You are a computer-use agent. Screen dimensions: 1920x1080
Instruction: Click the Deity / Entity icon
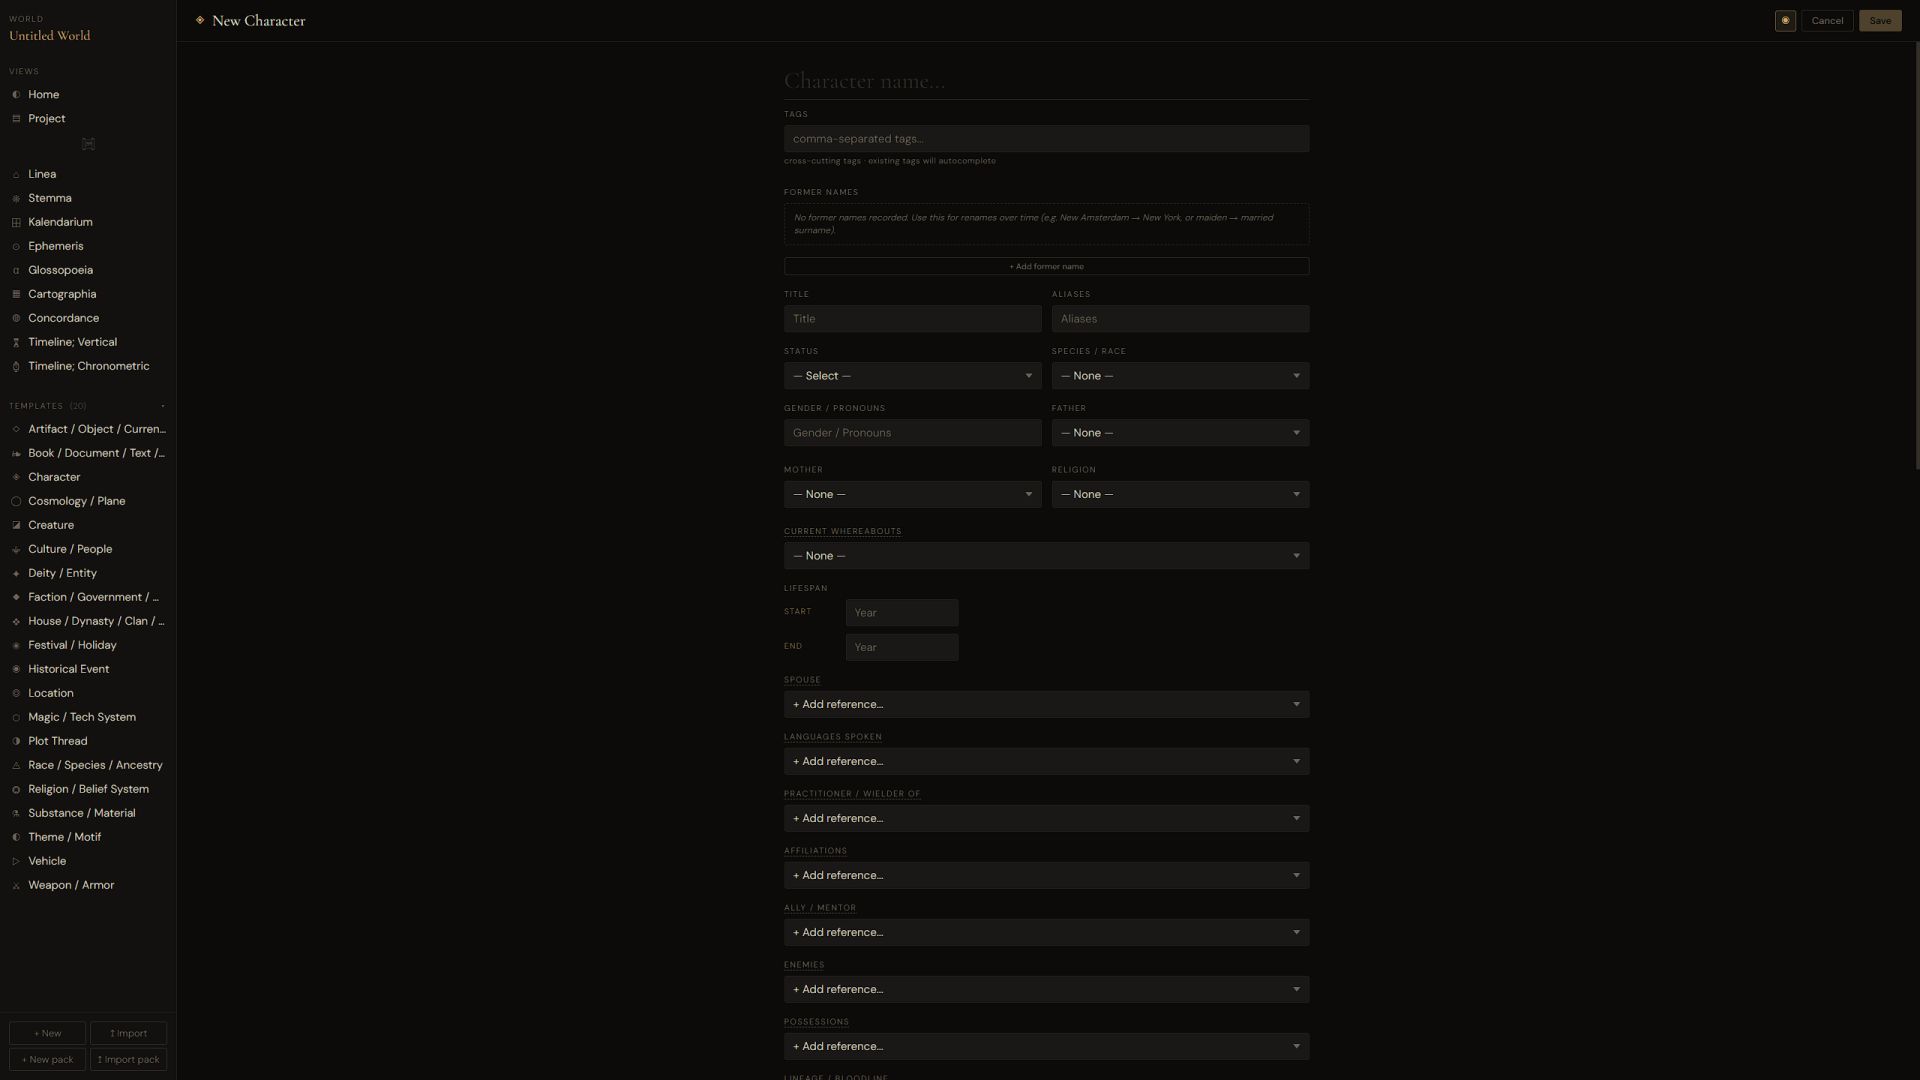coord(16,574)
